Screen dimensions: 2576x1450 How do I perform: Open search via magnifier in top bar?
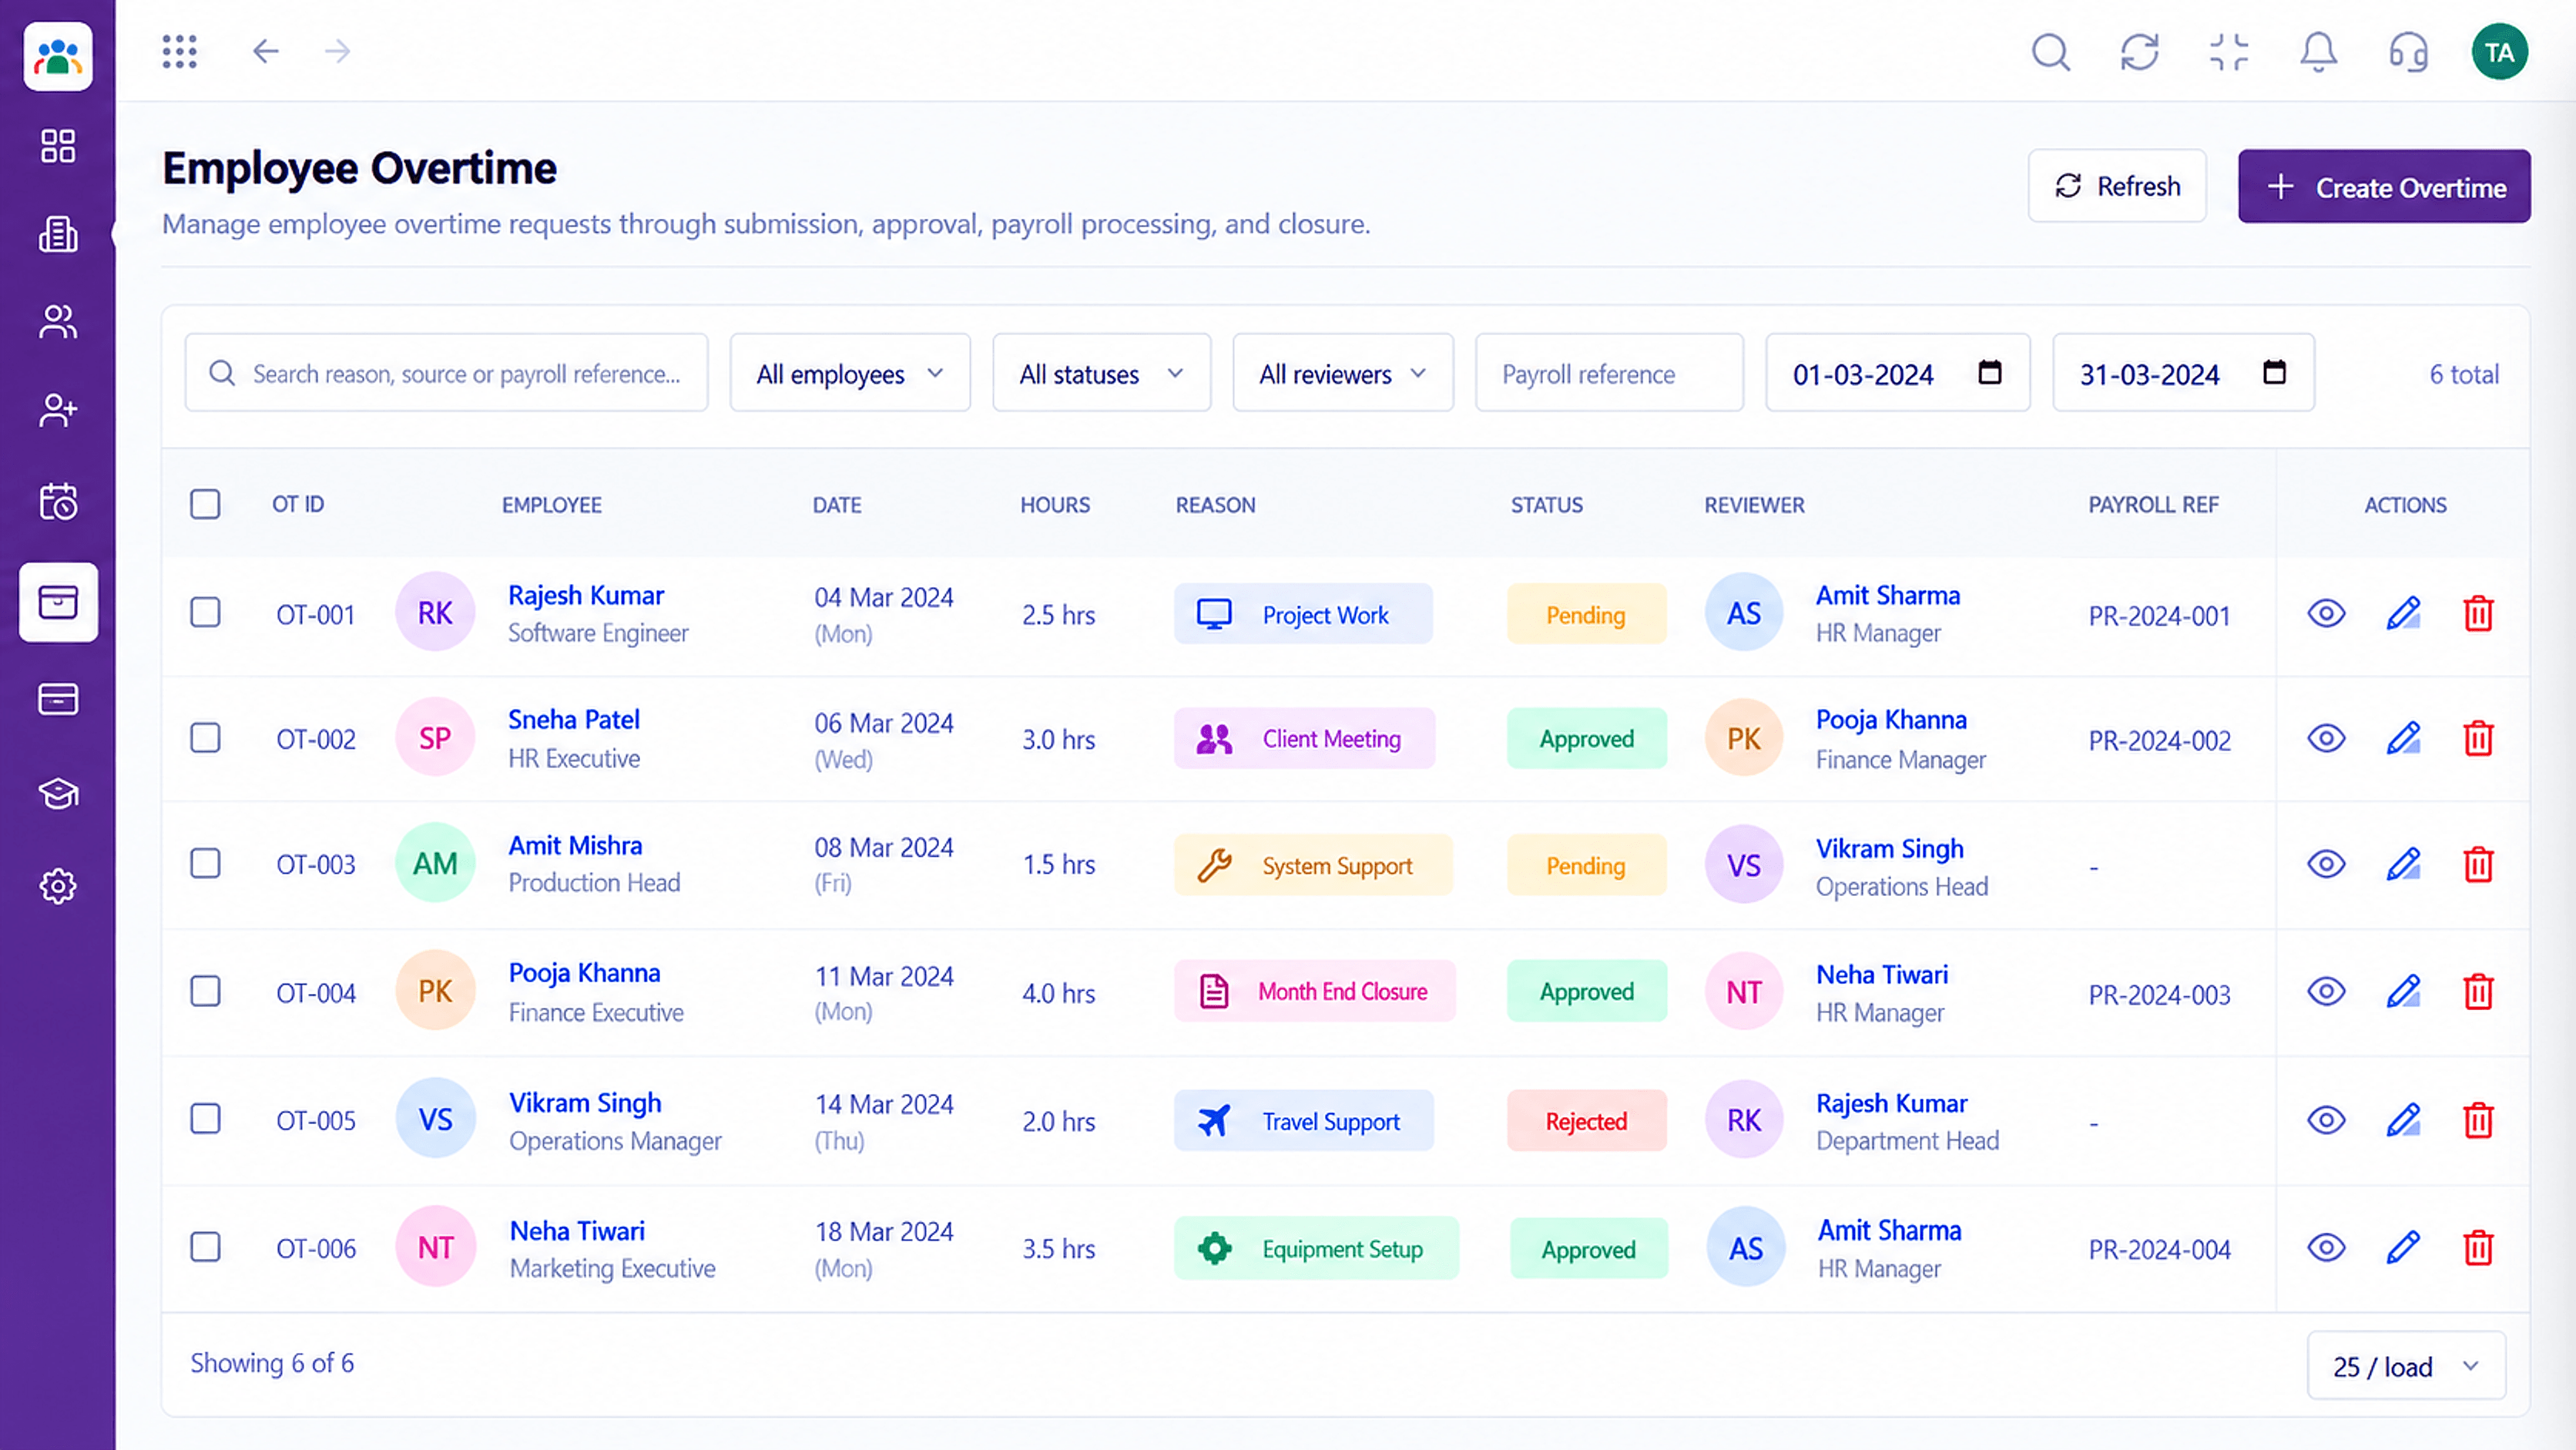click(x=2050, y=52)
